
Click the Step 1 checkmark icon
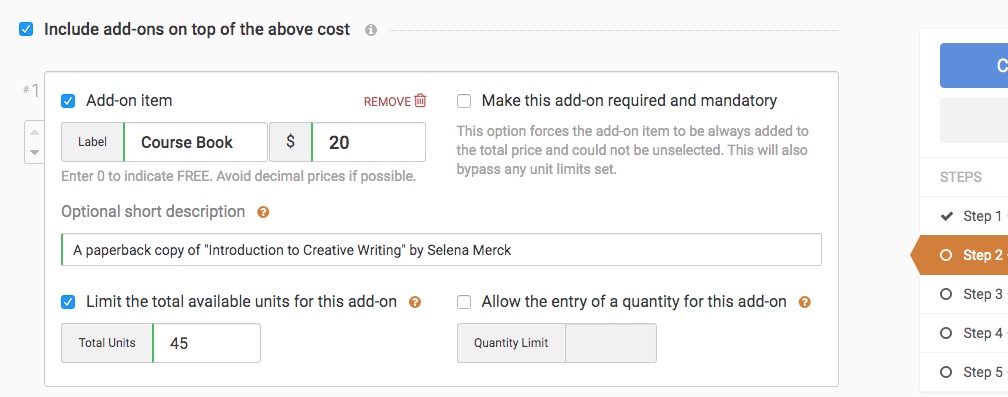(946, 216)
